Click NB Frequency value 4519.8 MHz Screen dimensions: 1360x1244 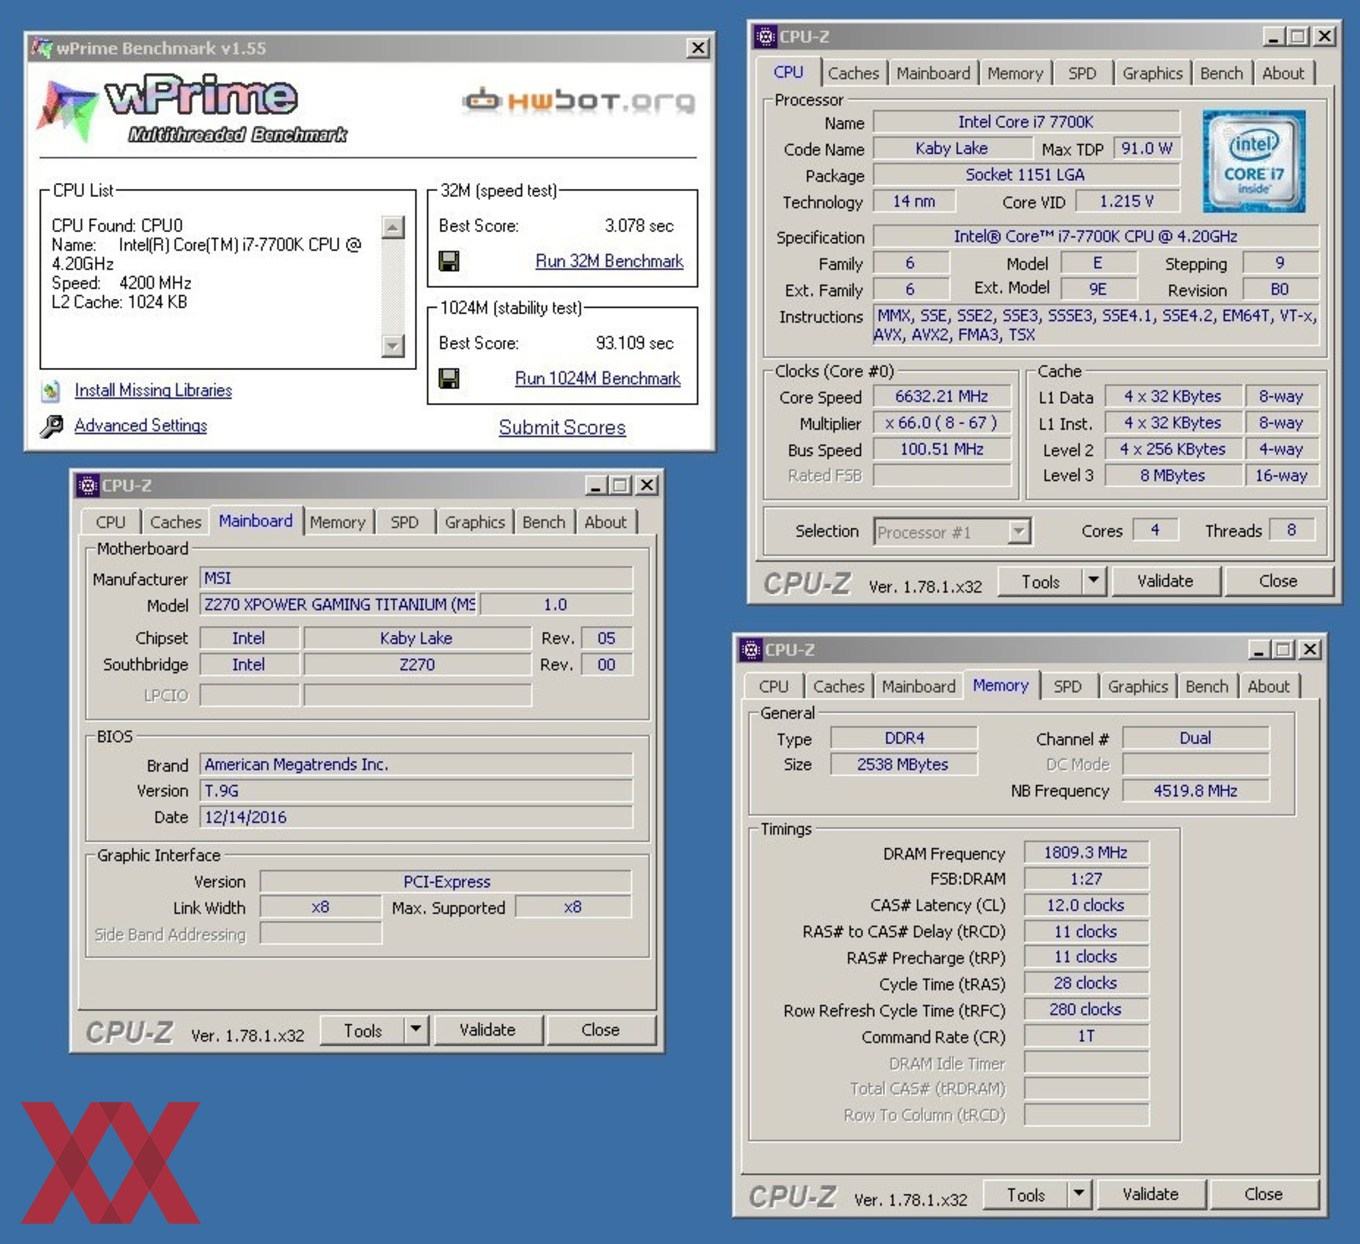point(1196,791)
